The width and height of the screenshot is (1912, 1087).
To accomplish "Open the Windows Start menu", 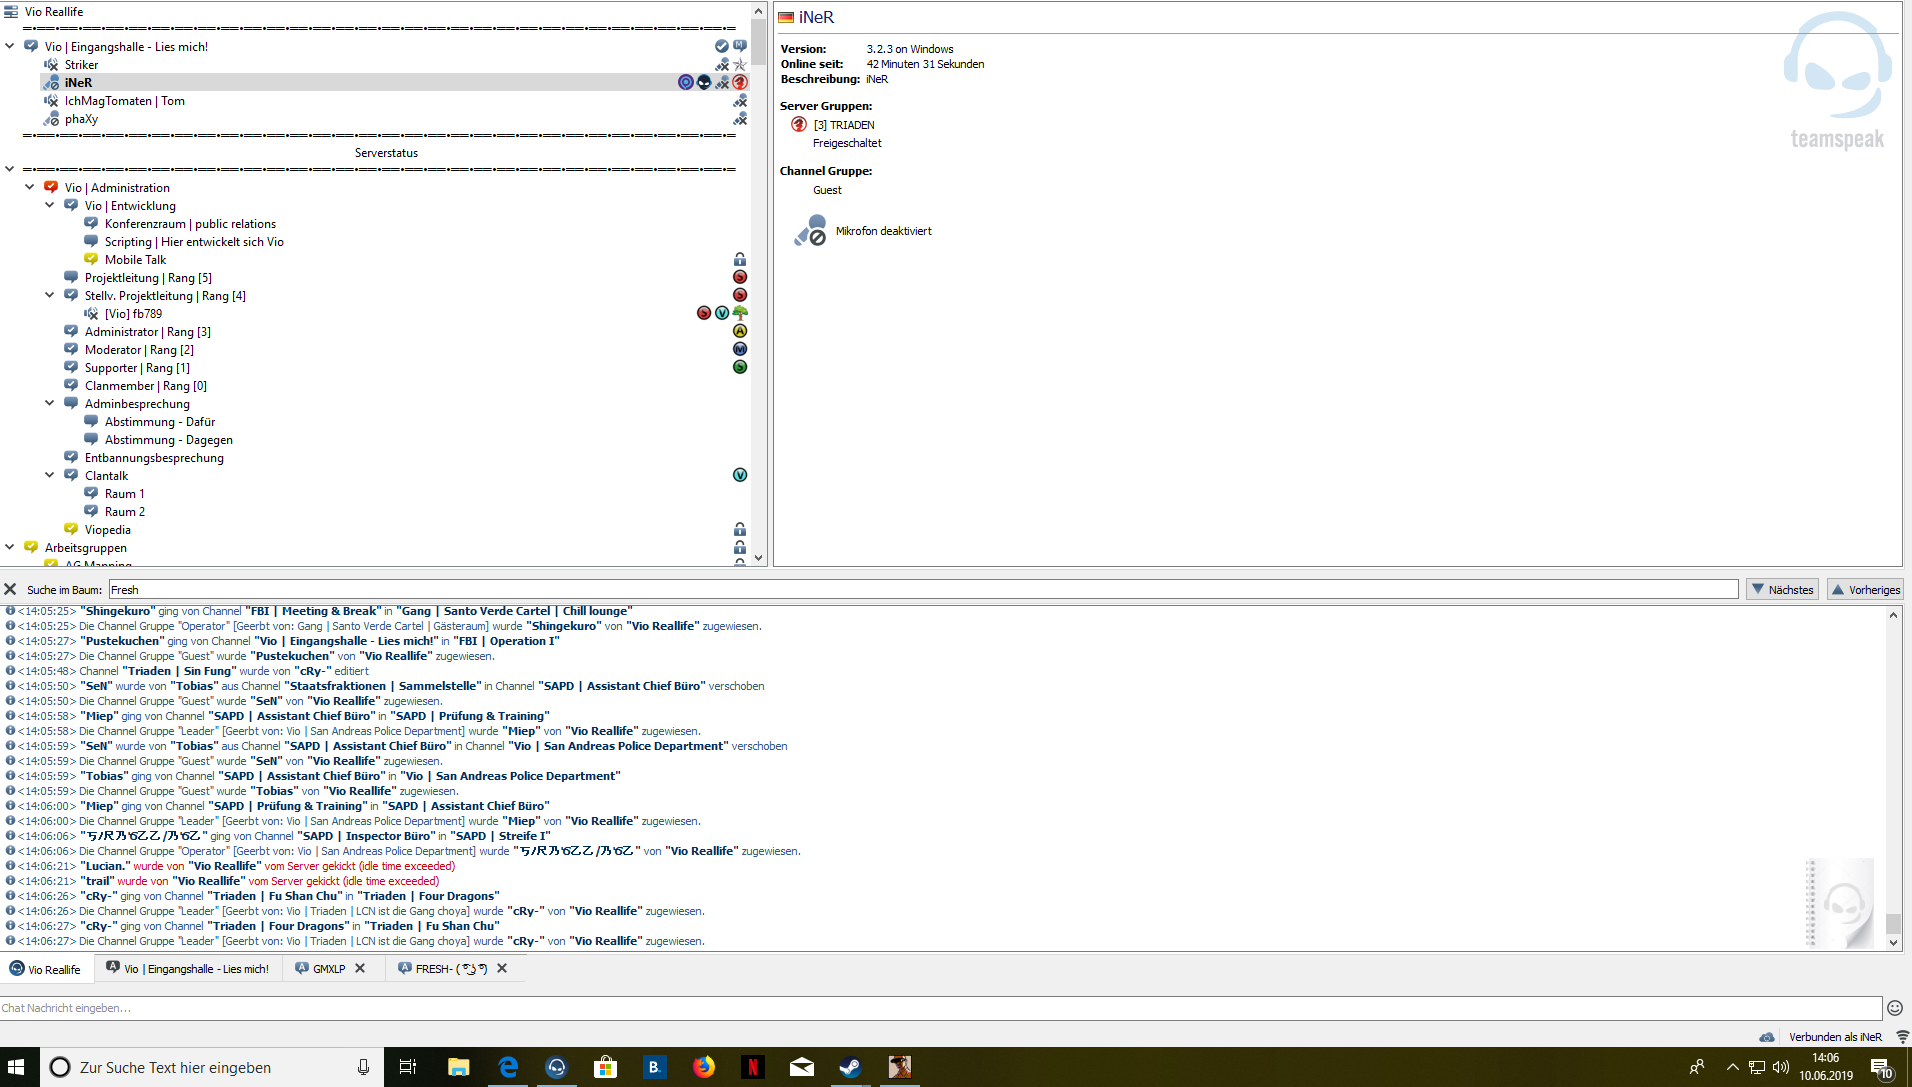I will click(16, 1067).
